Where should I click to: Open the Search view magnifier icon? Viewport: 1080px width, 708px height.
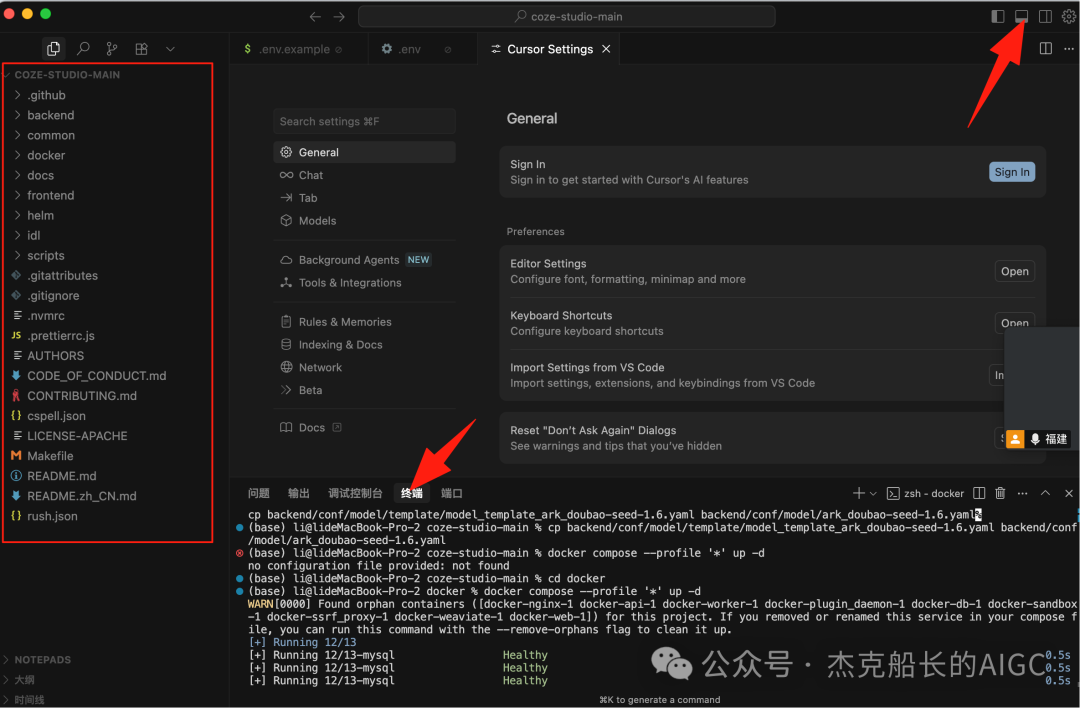click(83, 48)
